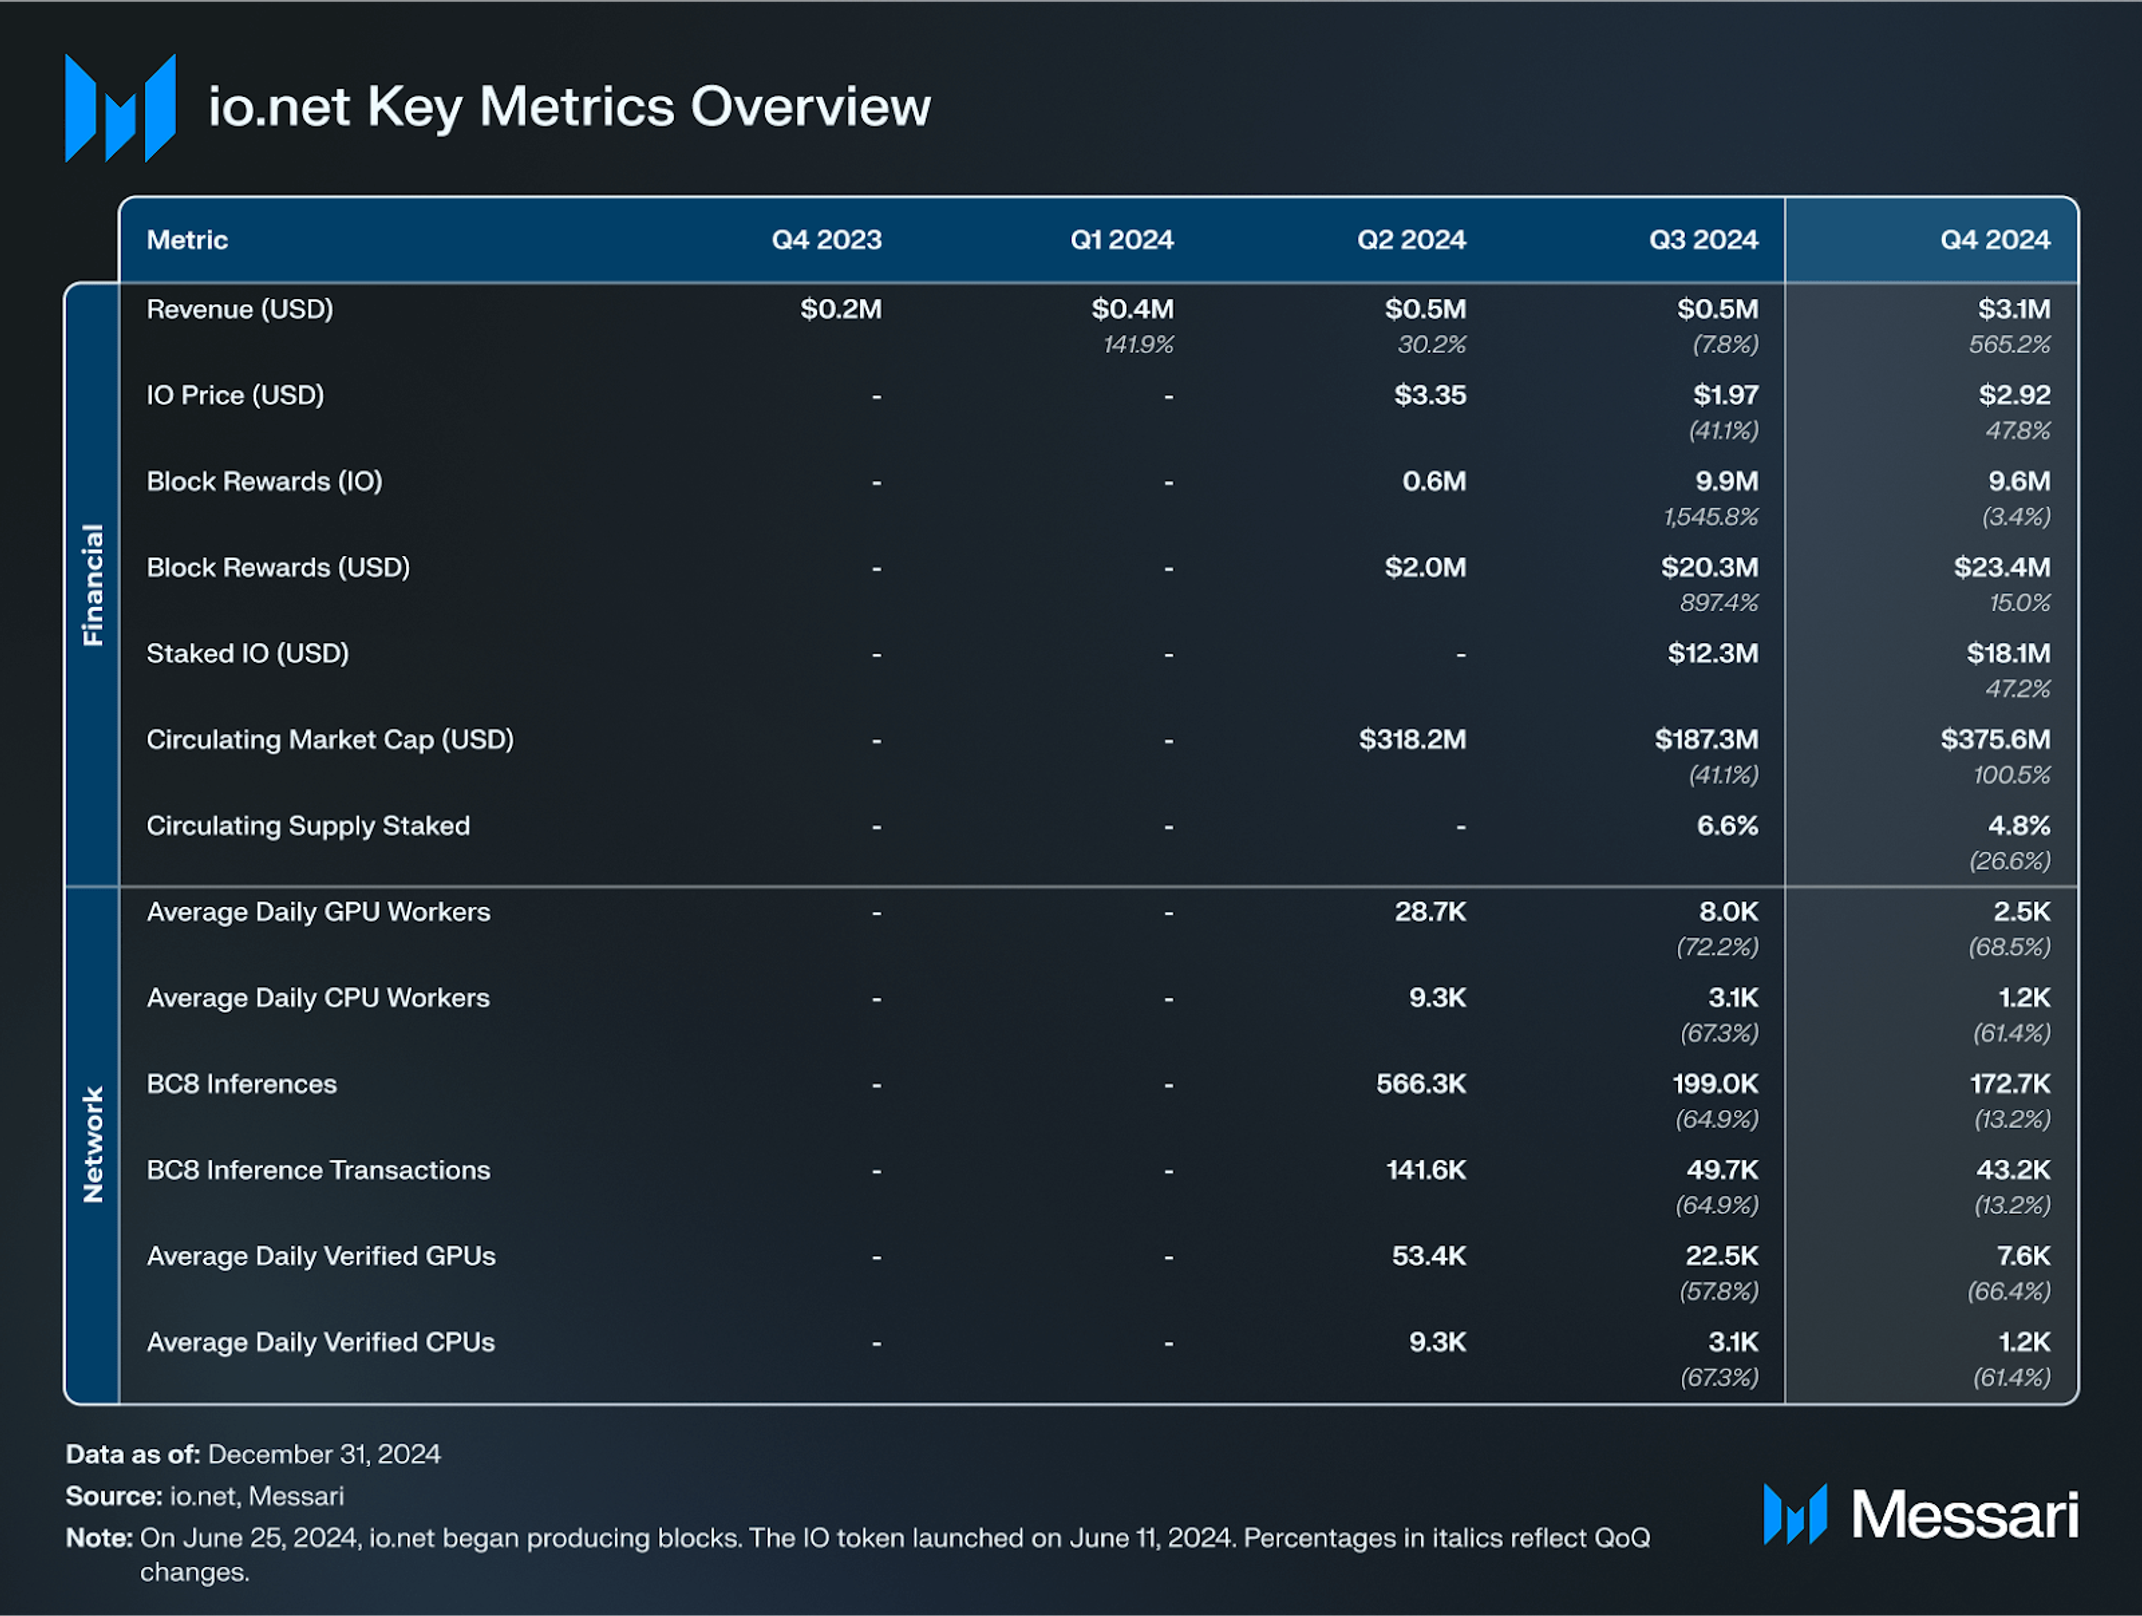Select supply staked '6.6%'
This screenshot has width=2142, height=1616.
tap(1727, 826)
